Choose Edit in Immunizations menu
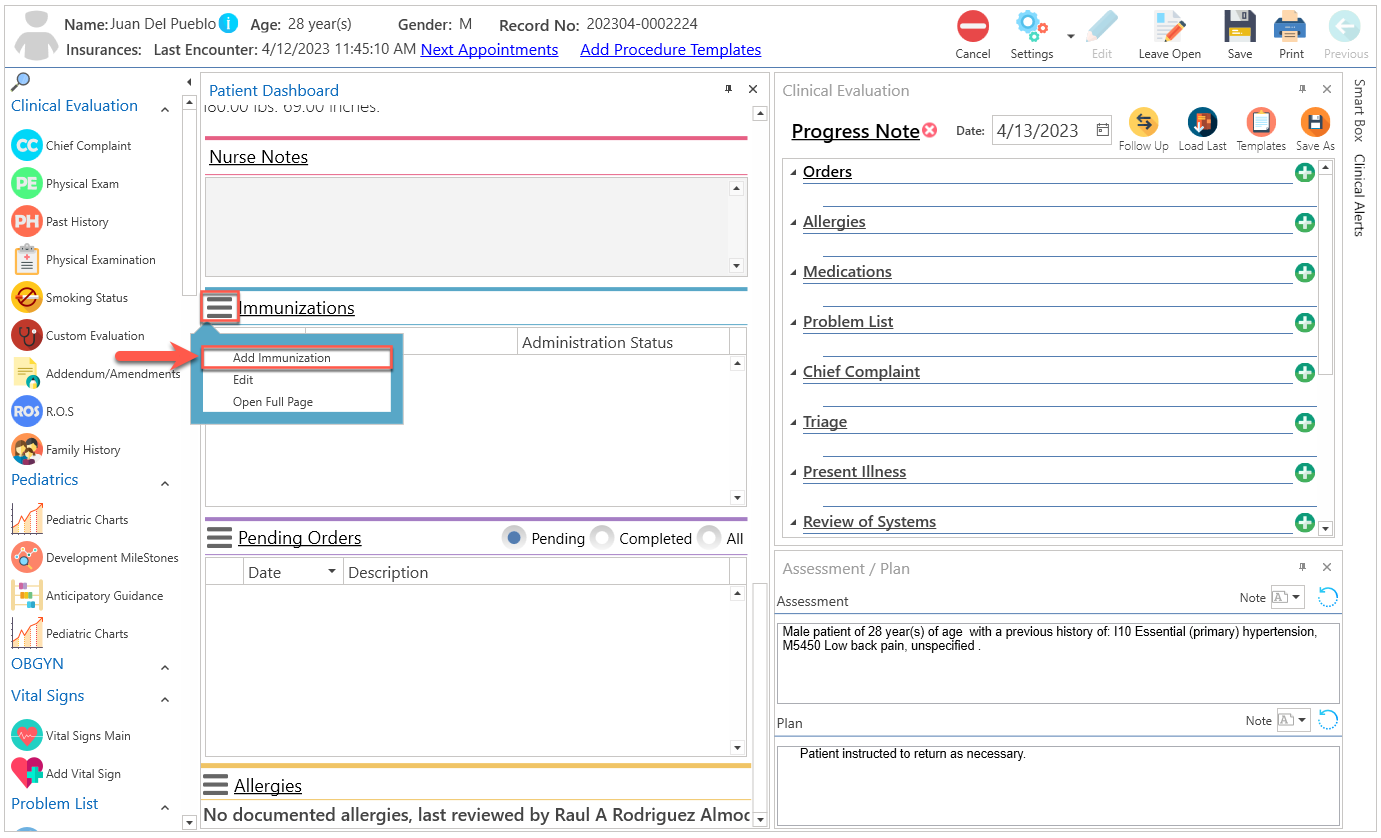 point(296,380)
